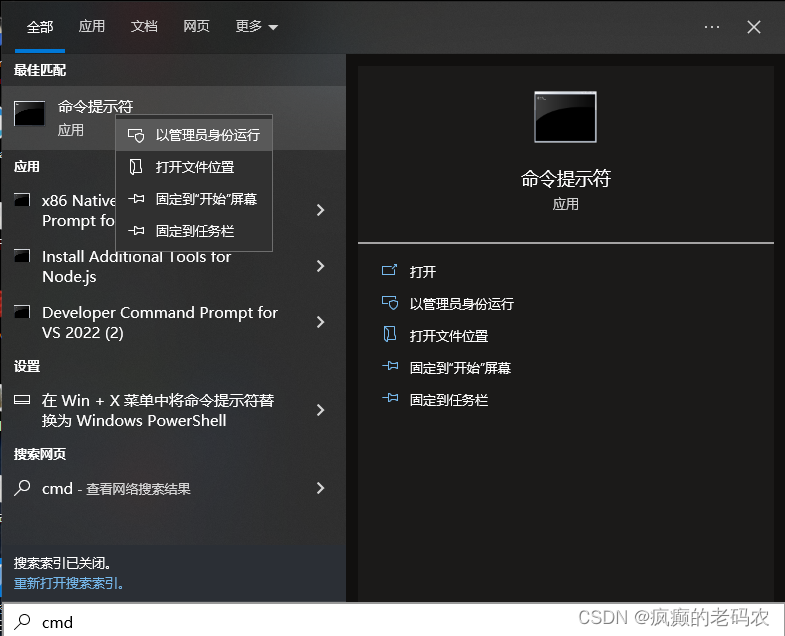Switch to 文档 tab
The image size is (785, 636).
point(144,27)
